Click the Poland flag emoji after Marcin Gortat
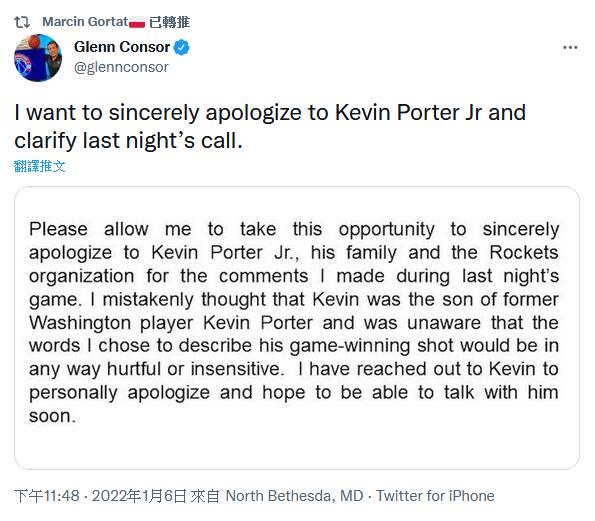 tap(137, 22)
